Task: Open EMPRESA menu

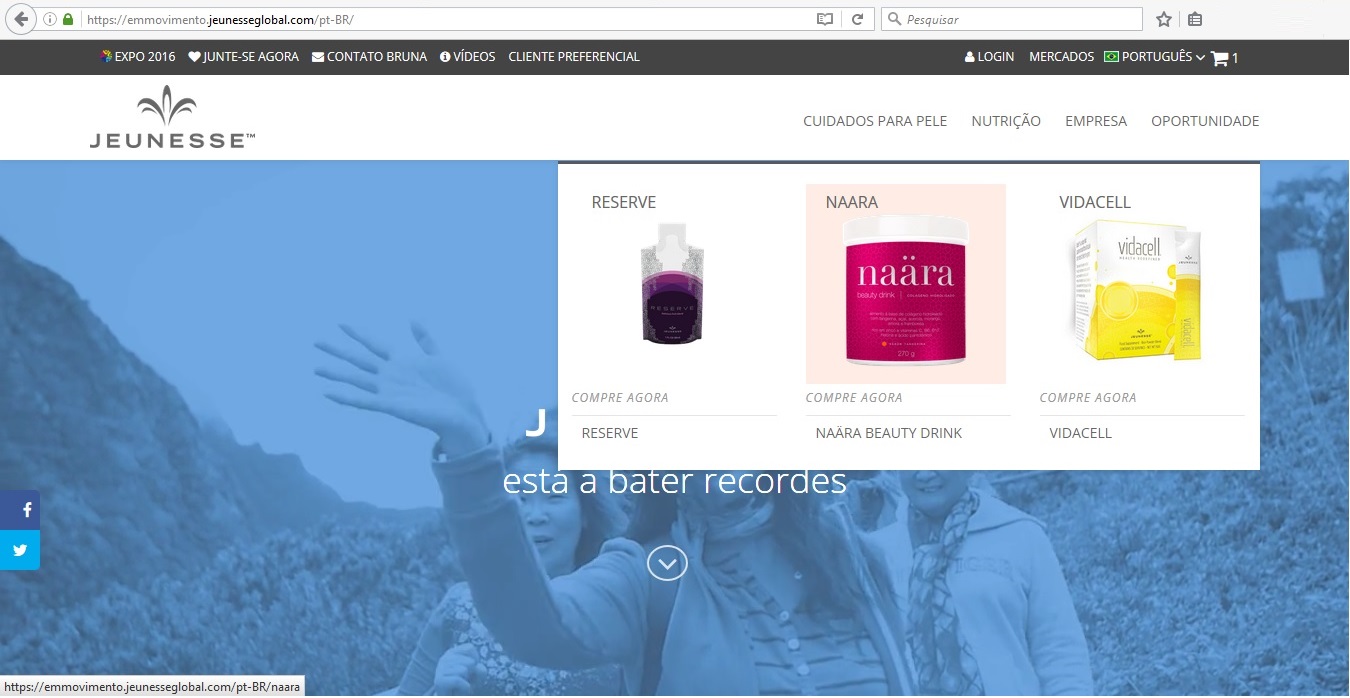Action: point(1096,121)
